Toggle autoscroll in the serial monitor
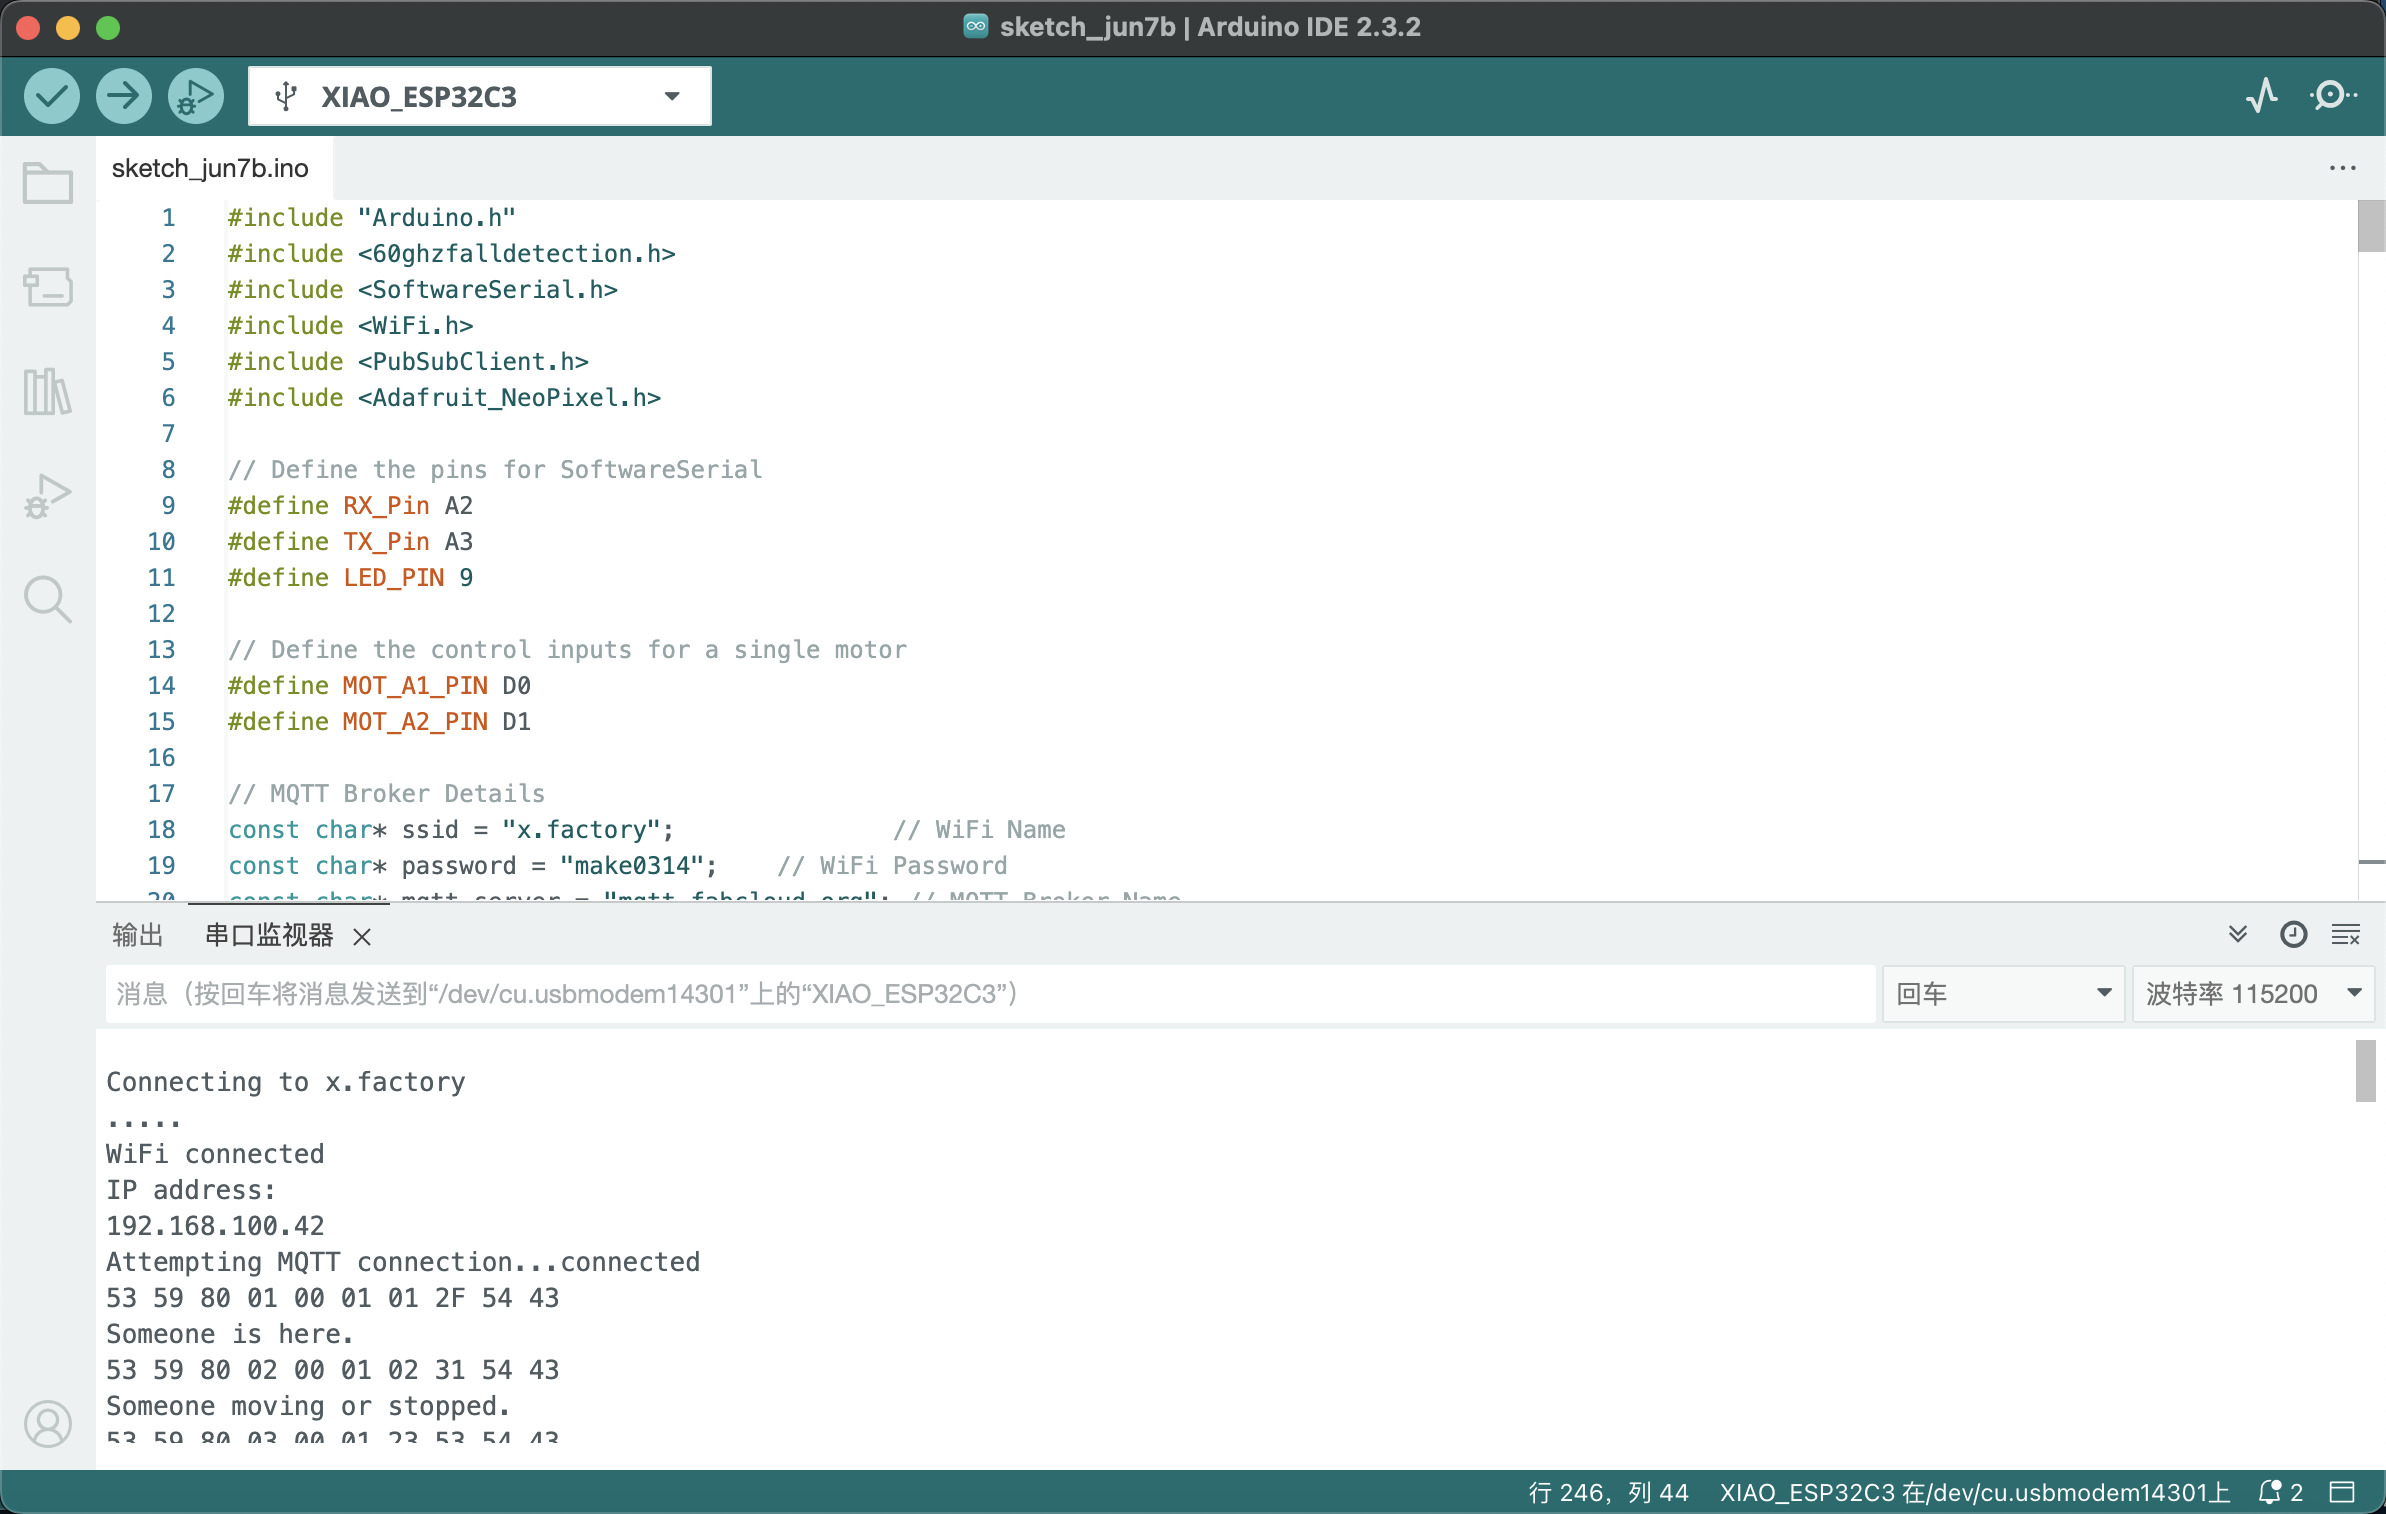 (2238, 934)
